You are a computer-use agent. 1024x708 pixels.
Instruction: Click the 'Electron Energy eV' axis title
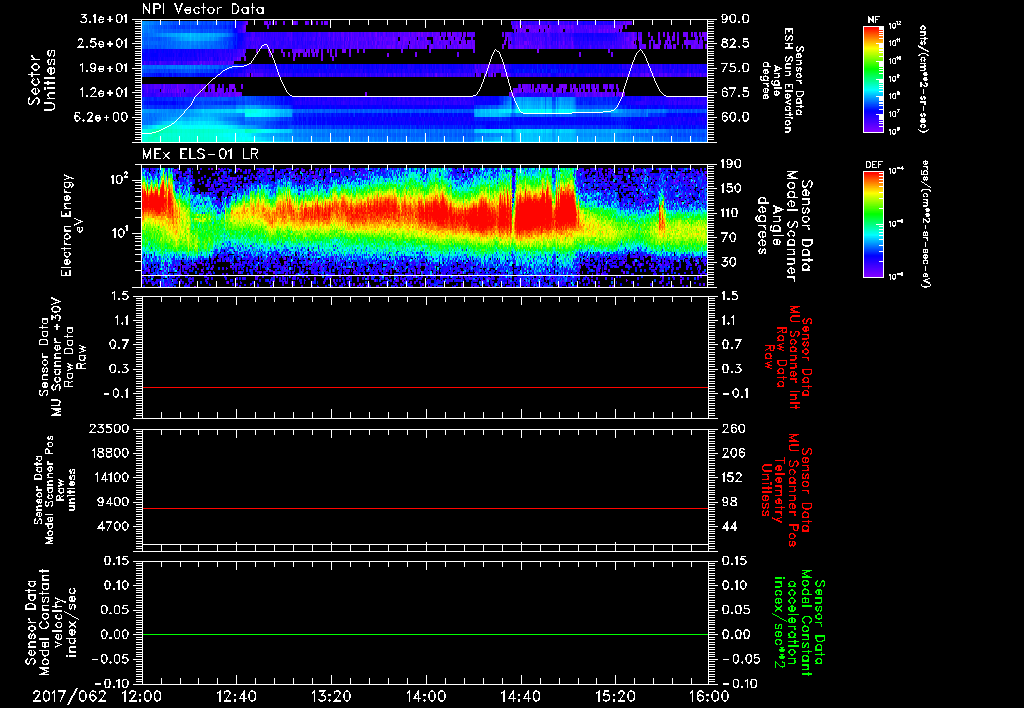pos(73,225)
